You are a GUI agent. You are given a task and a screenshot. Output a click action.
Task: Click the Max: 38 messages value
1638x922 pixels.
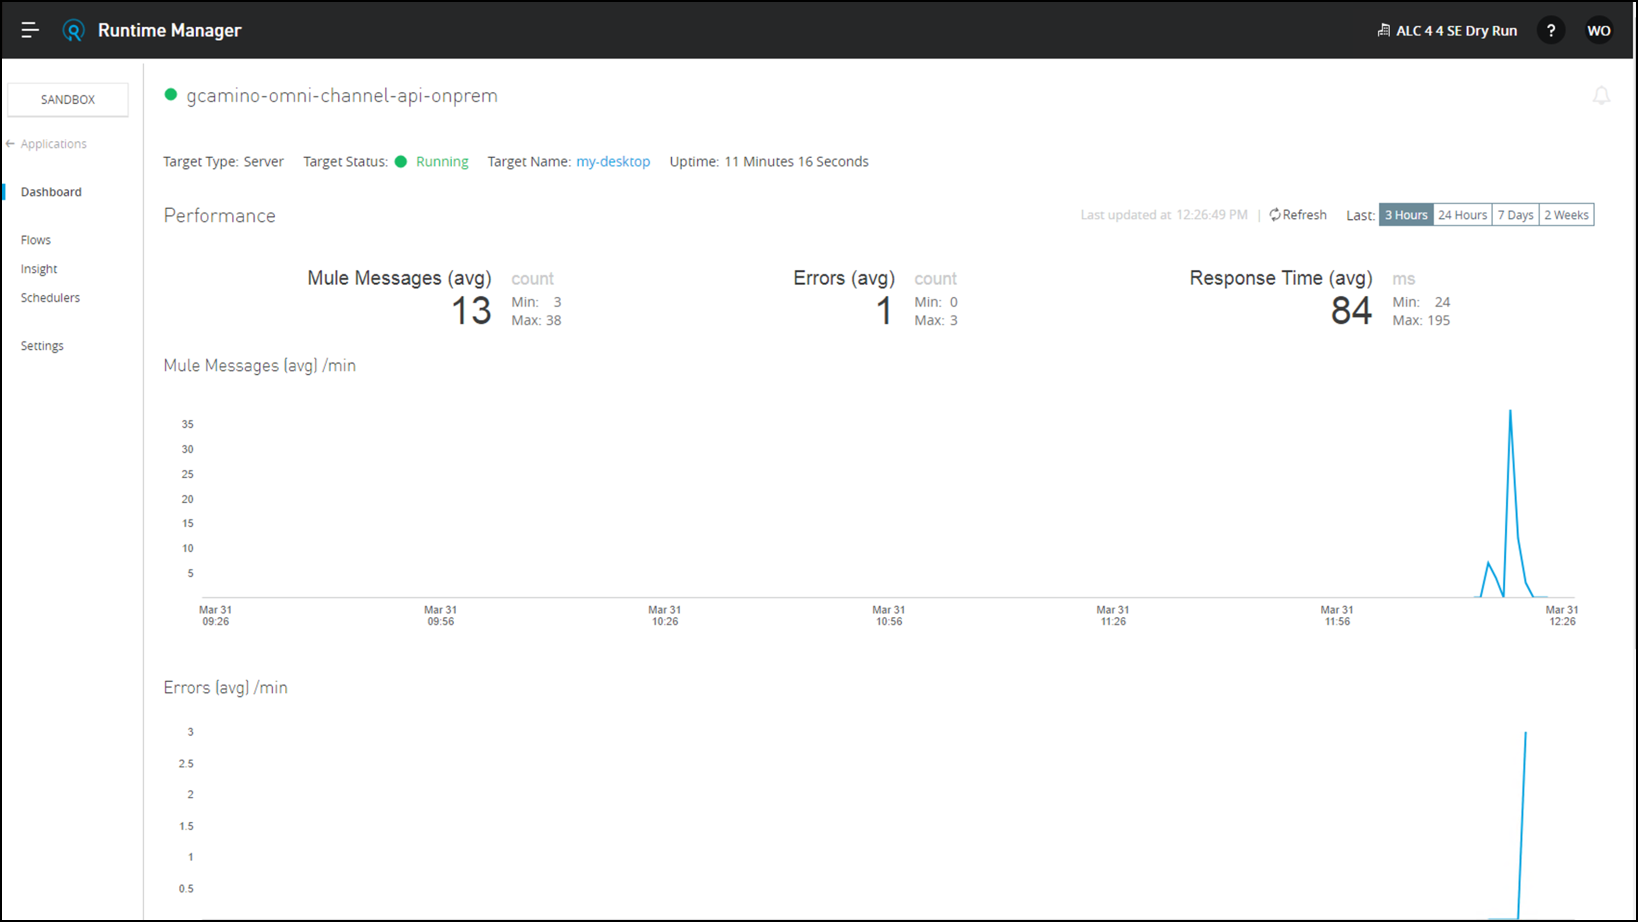tap(536, 321)
